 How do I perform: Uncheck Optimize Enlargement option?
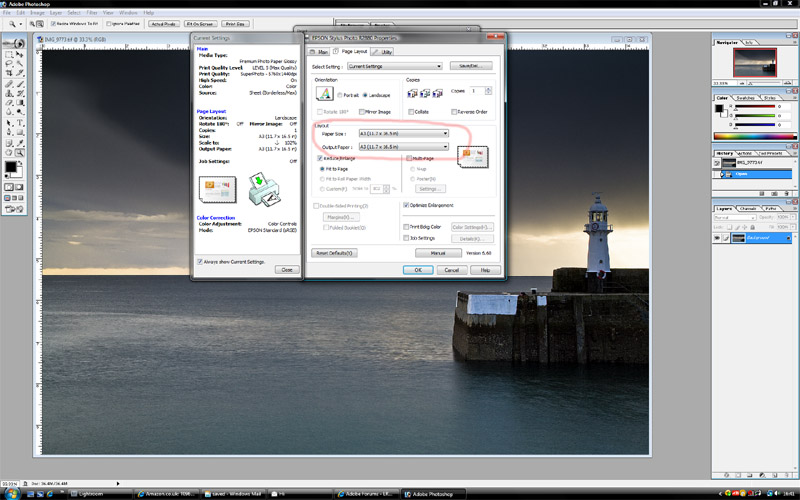click(x=405, y=205)
